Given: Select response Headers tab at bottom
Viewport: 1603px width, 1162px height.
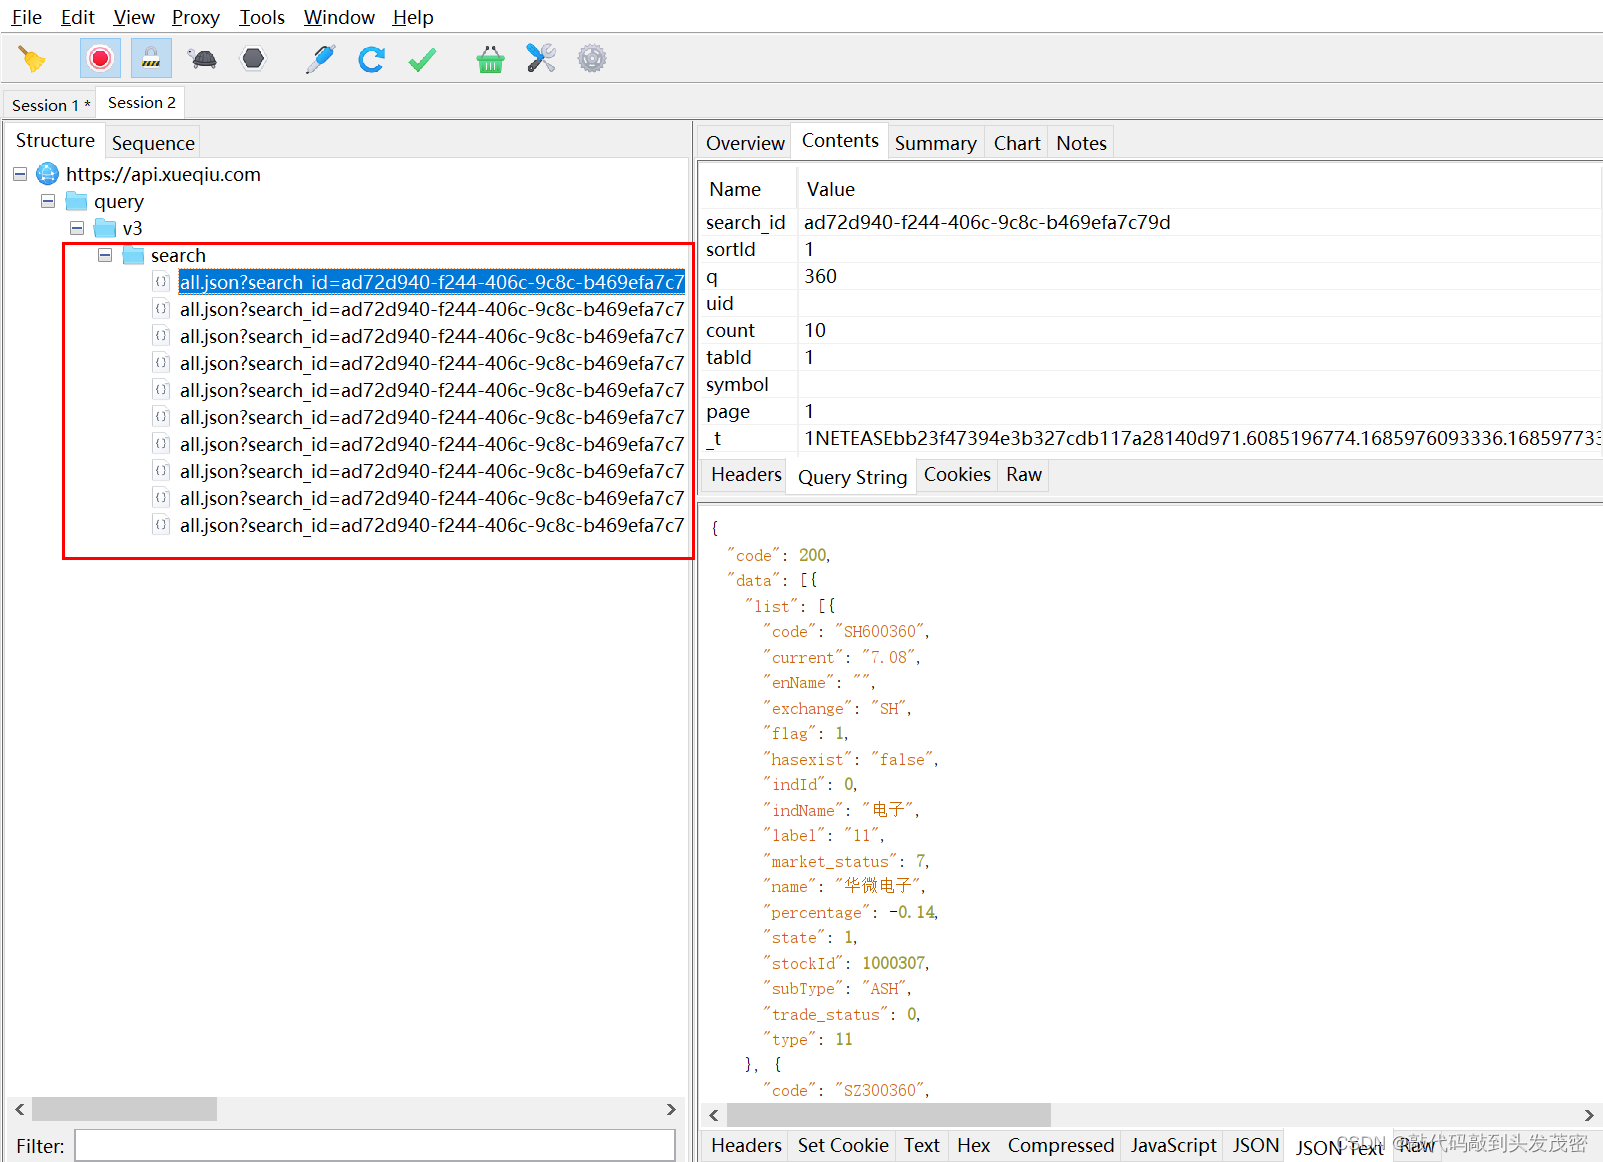Looking at the screenshot, I should [746, 1145].
